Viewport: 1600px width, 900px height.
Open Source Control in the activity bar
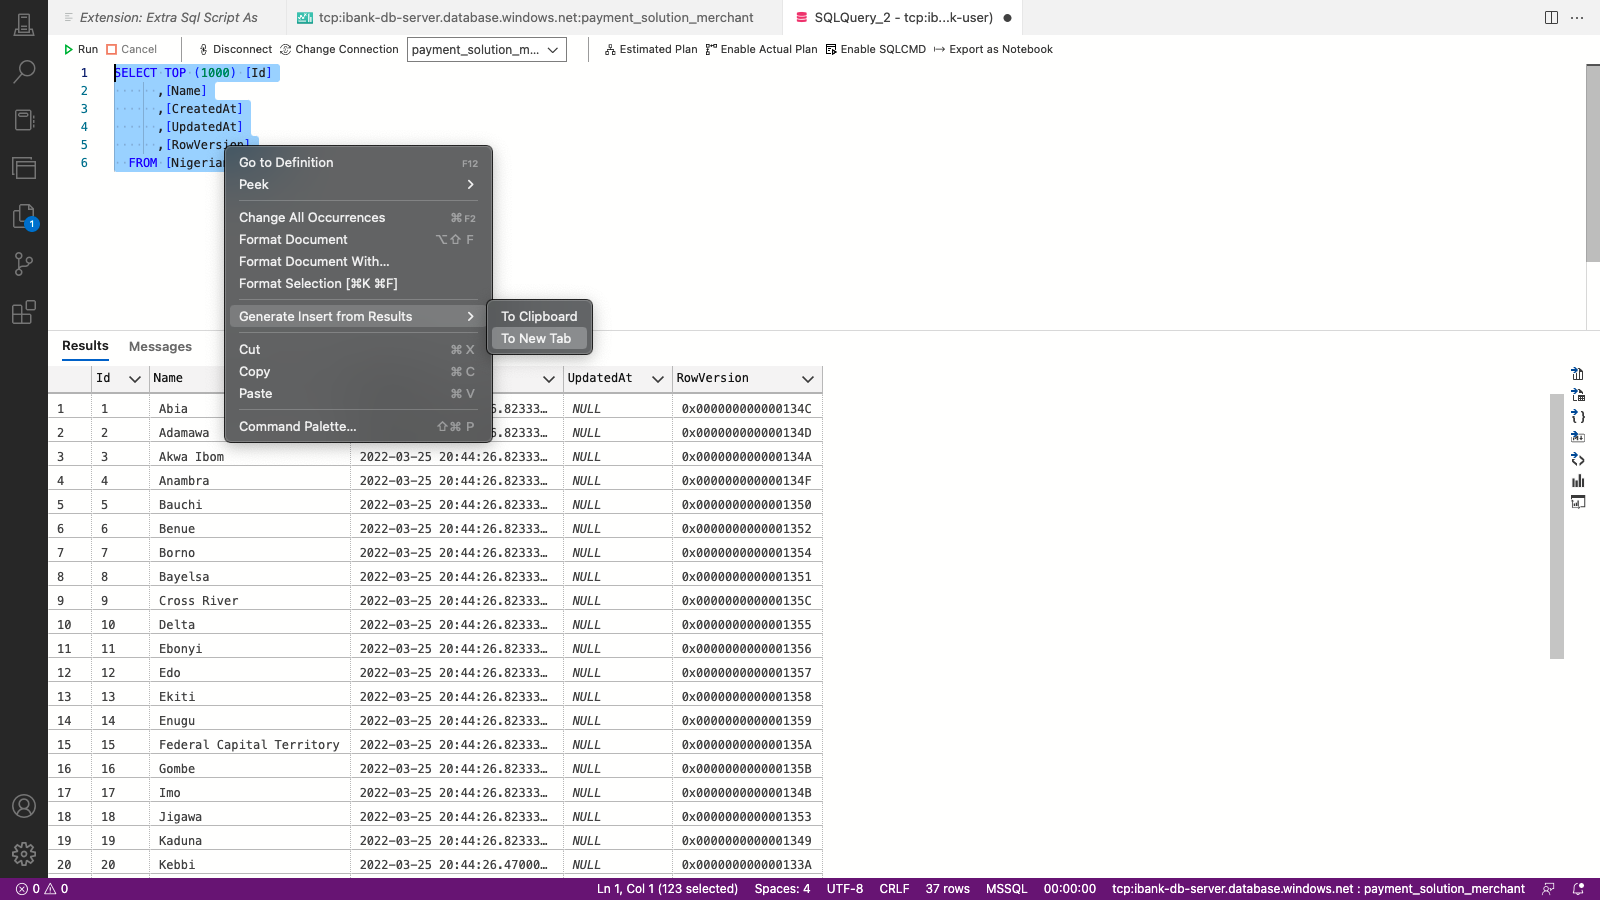coord(24,264)
